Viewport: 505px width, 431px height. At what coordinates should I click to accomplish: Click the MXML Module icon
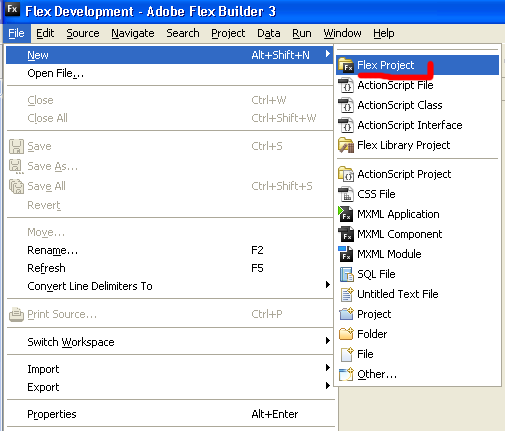click(346, 254)
